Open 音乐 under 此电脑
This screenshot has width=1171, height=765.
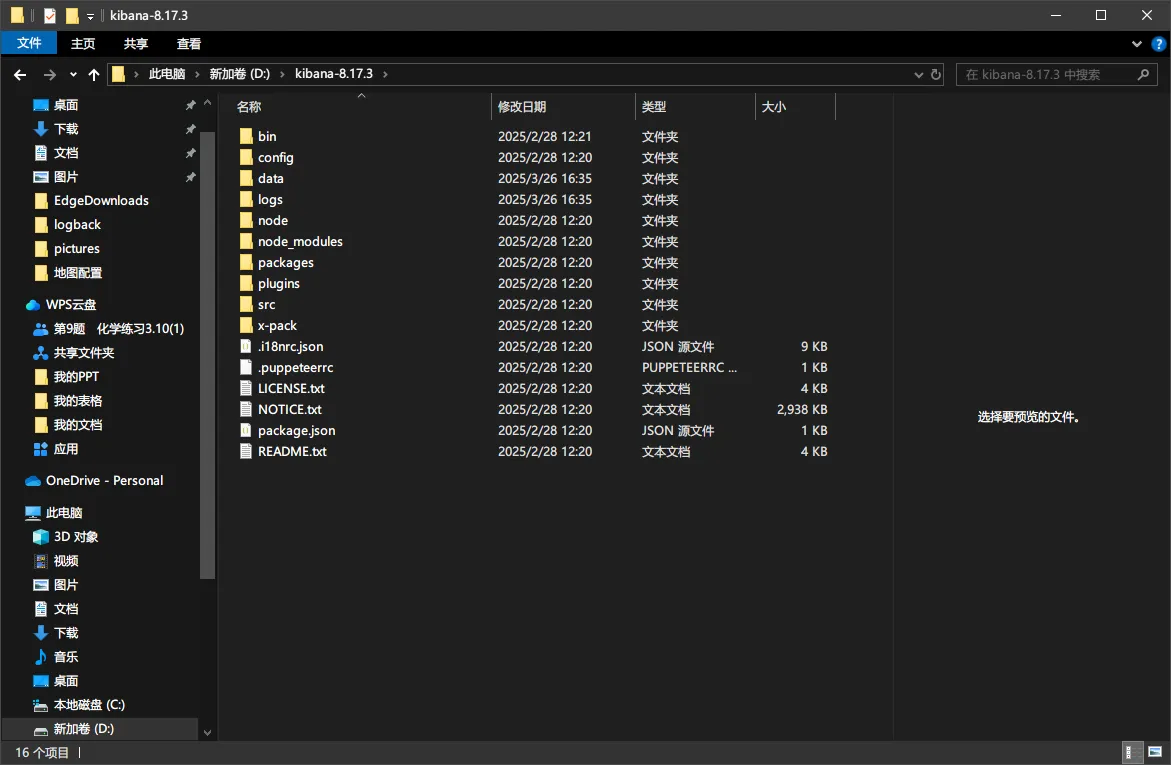click(x=66, y=657)
